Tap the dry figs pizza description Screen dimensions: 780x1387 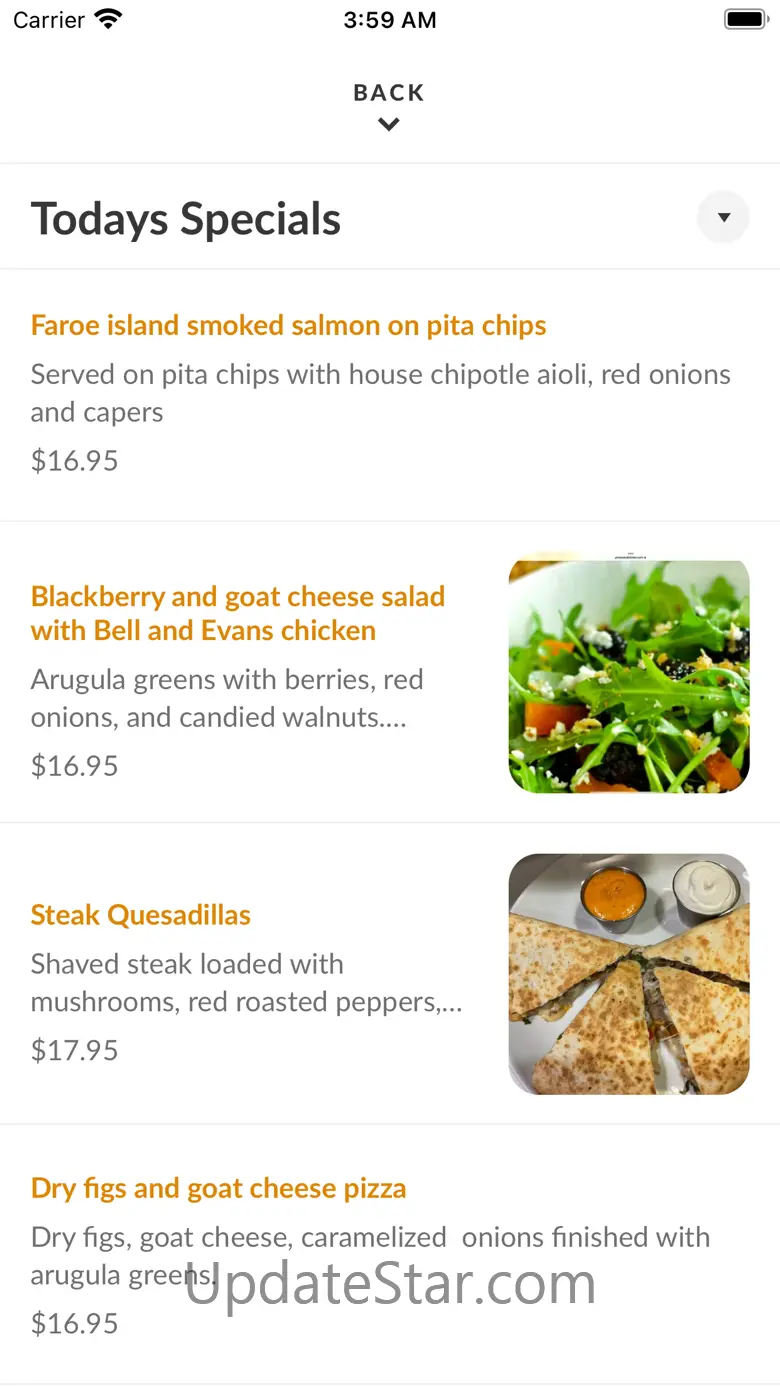click(x=371, y=1256)
